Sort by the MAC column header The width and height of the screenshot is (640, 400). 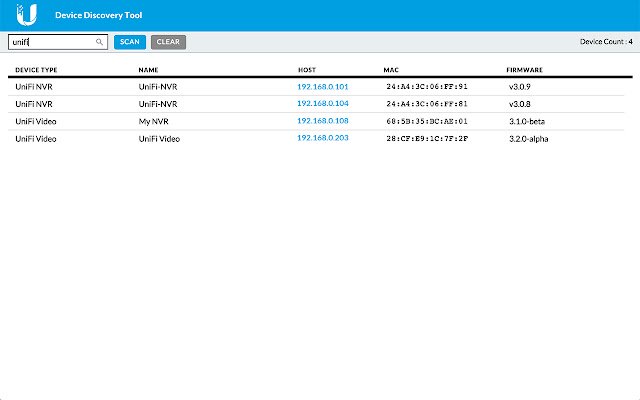(391, 70)
